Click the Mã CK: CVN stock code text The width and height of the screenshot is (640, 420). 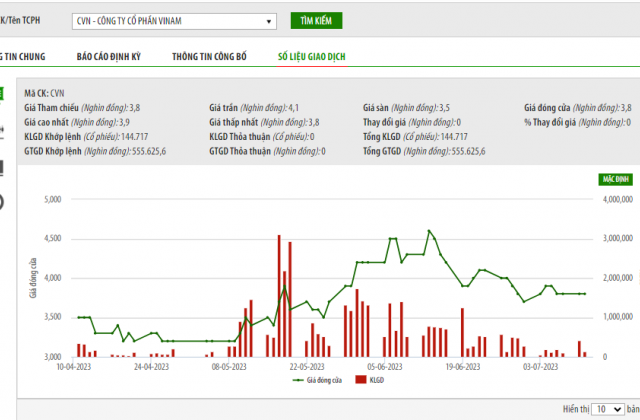click(x=44, y=90)
